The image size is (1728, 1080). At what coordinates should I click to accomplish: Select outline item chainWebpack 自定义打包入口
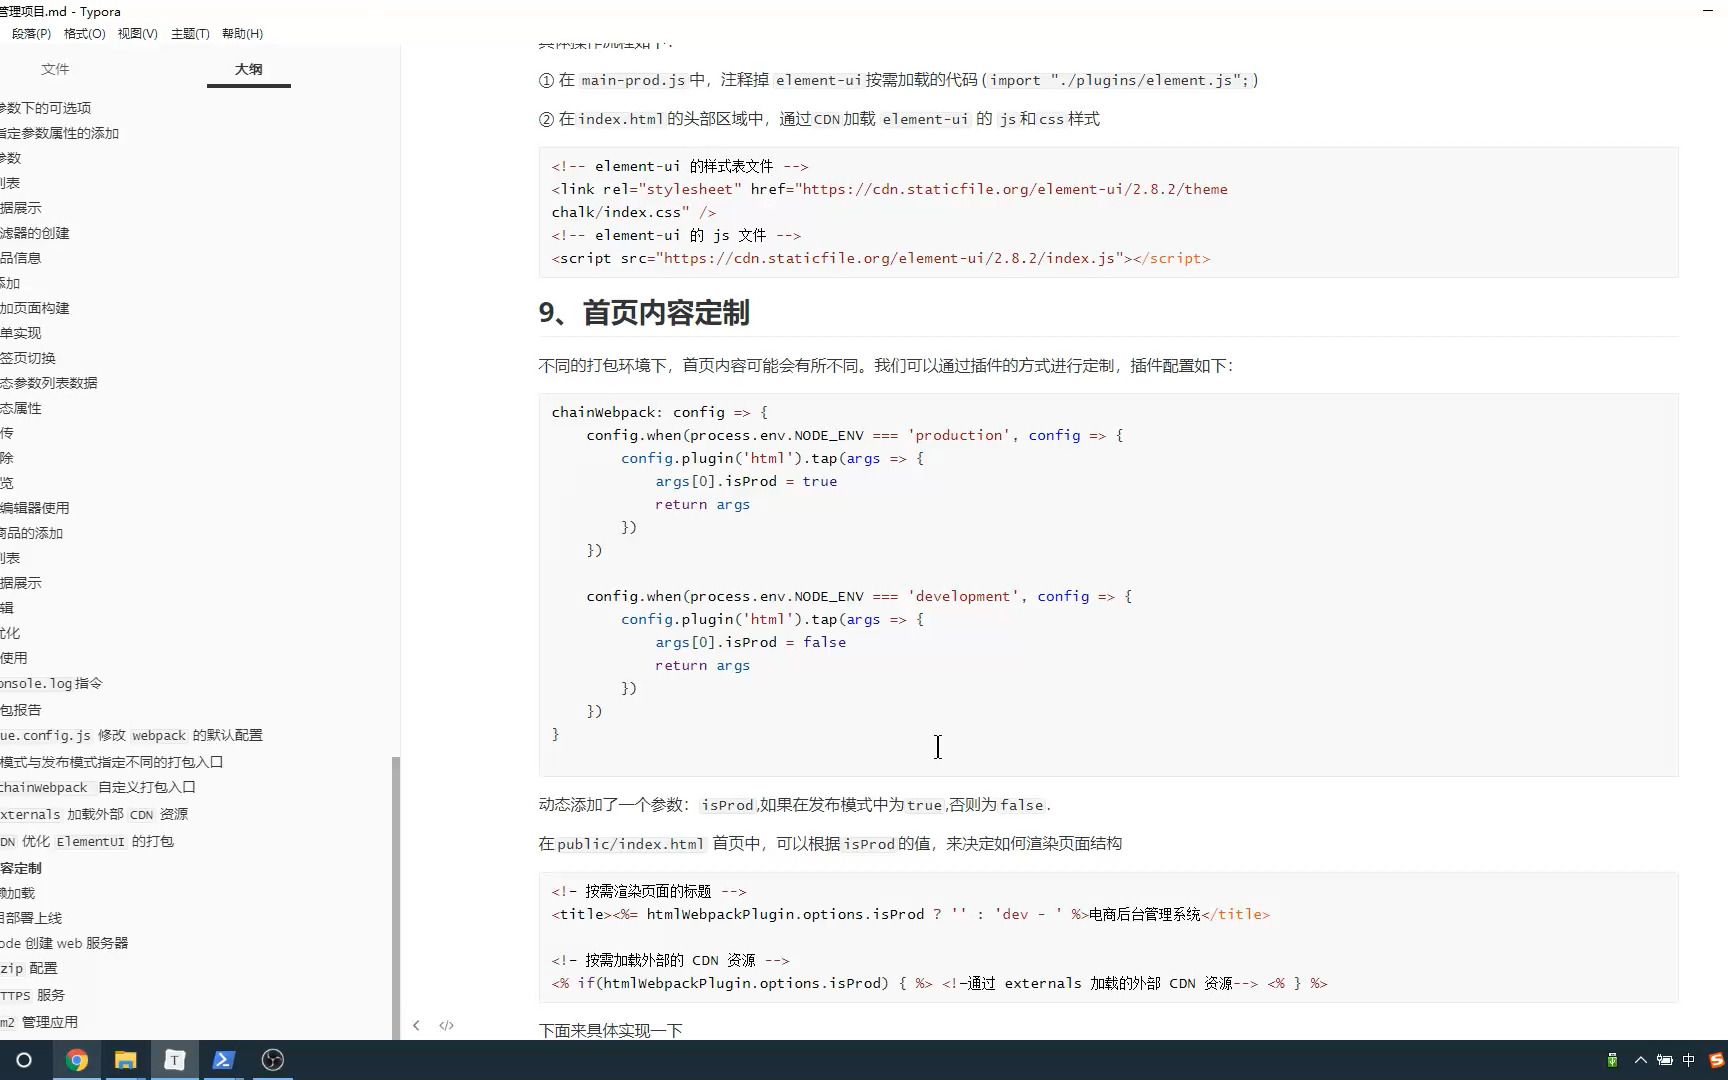click(98, 787)
